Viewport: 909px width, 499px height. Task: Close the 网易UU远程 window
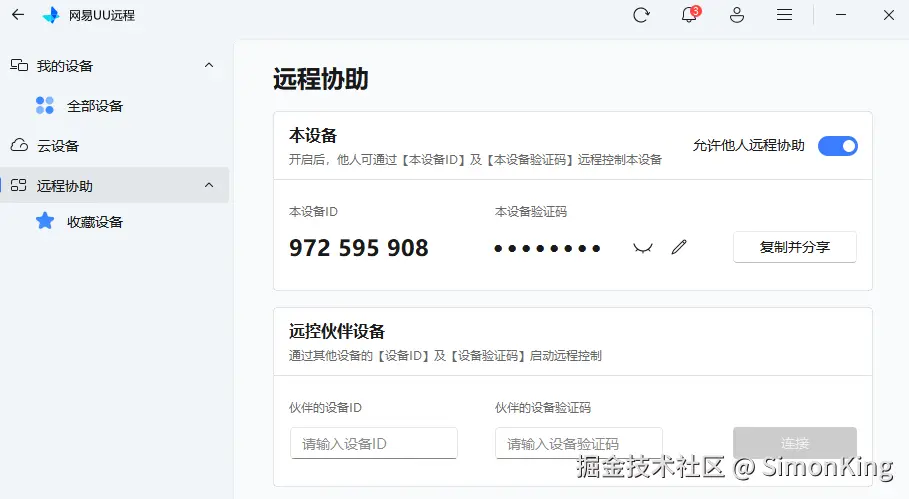pos(889,15)
